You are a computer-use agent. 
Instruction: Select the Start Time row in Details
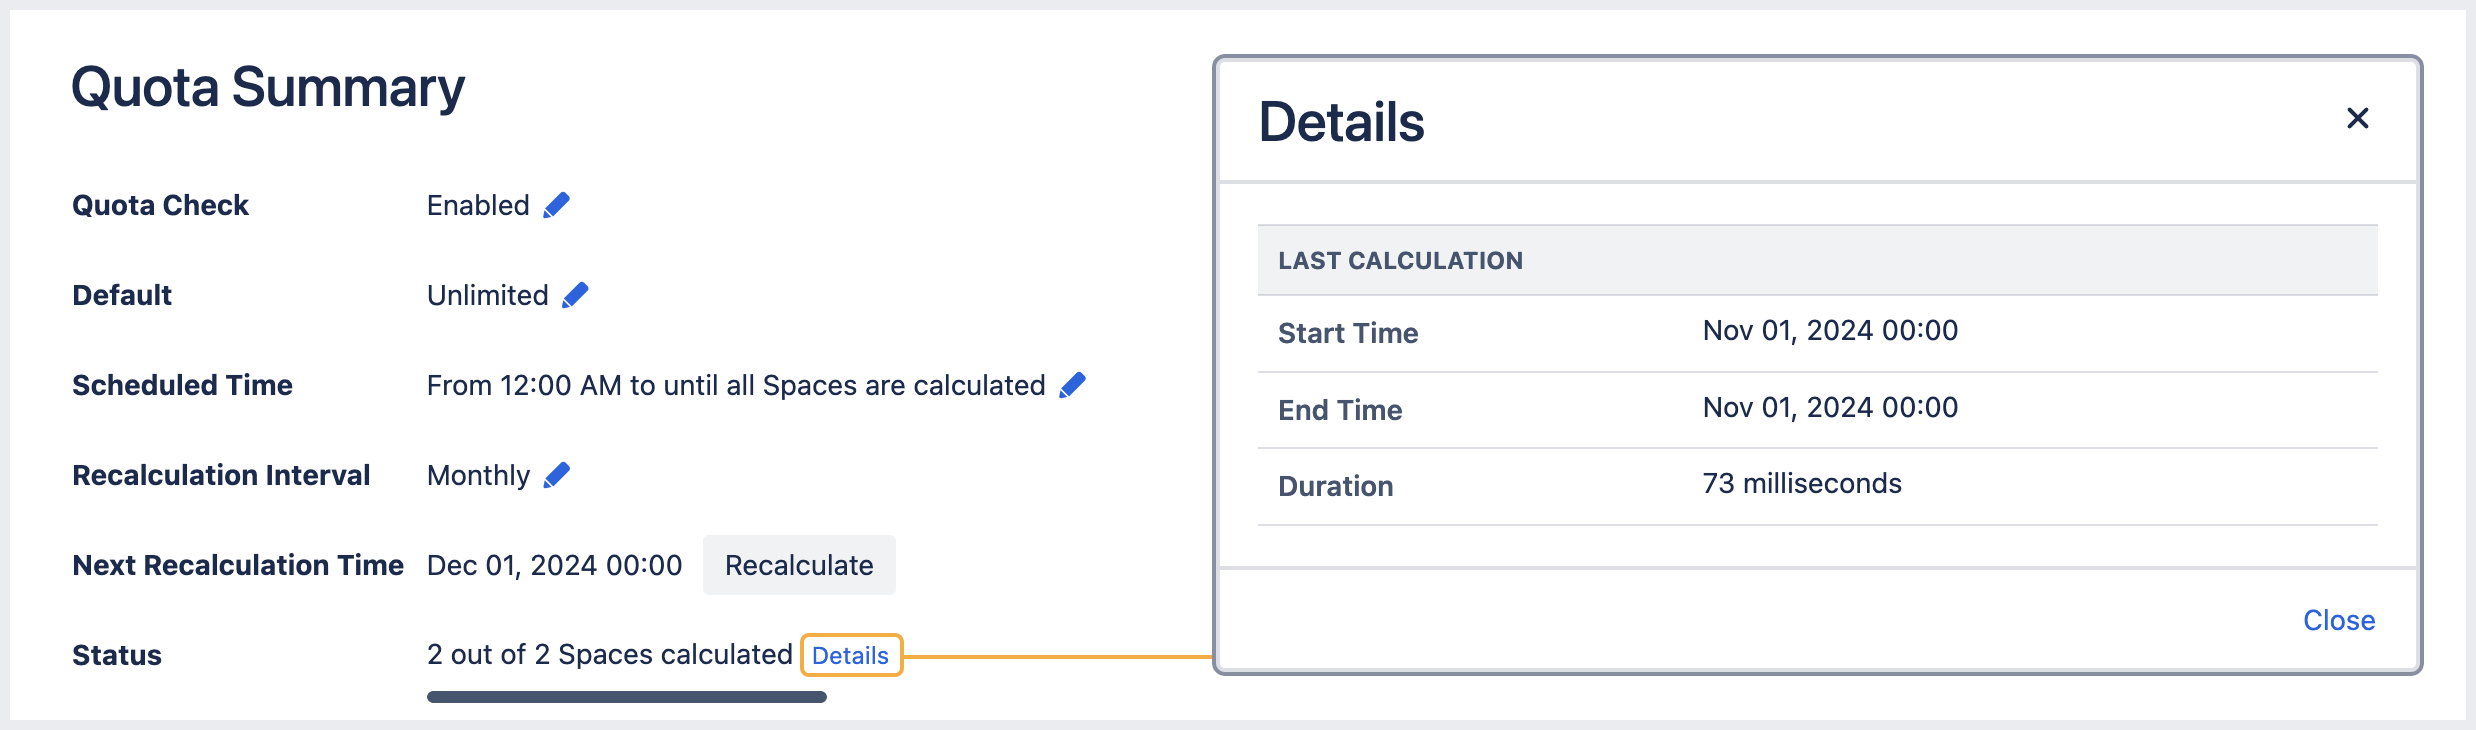click(1348, 333)
